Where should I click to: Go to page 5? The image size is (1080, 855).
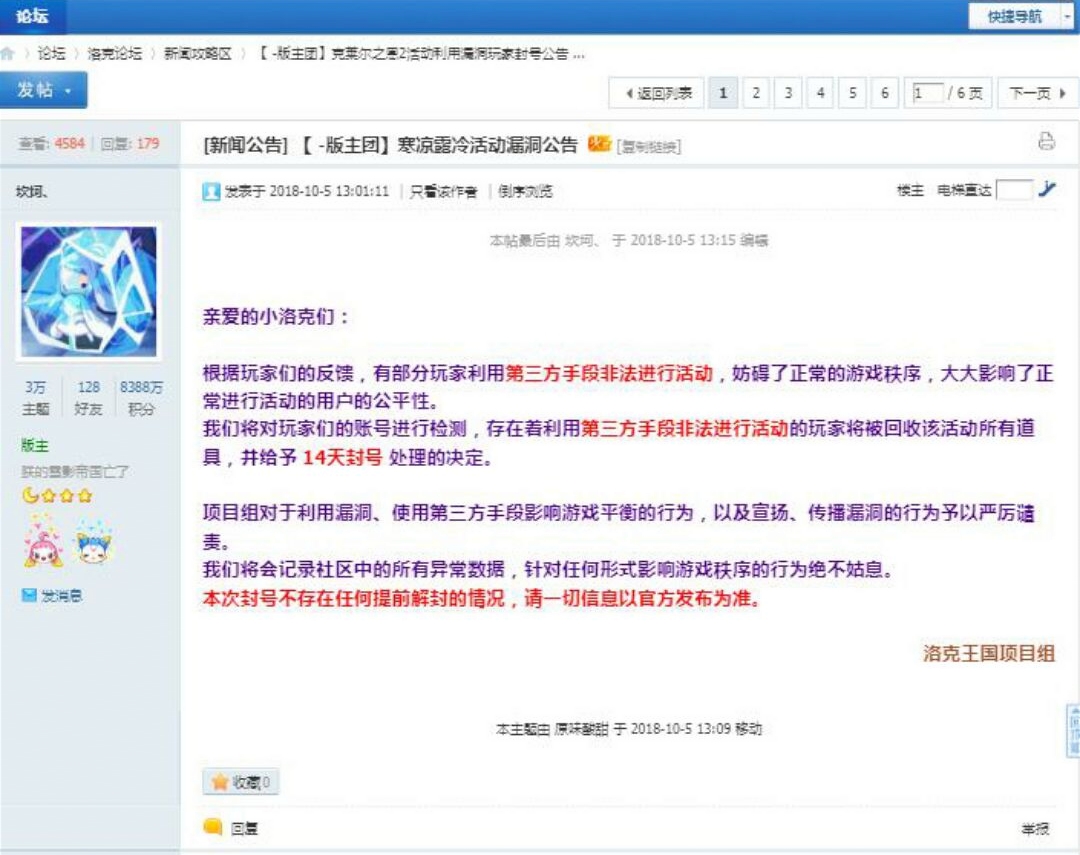[x=853, y=93]
